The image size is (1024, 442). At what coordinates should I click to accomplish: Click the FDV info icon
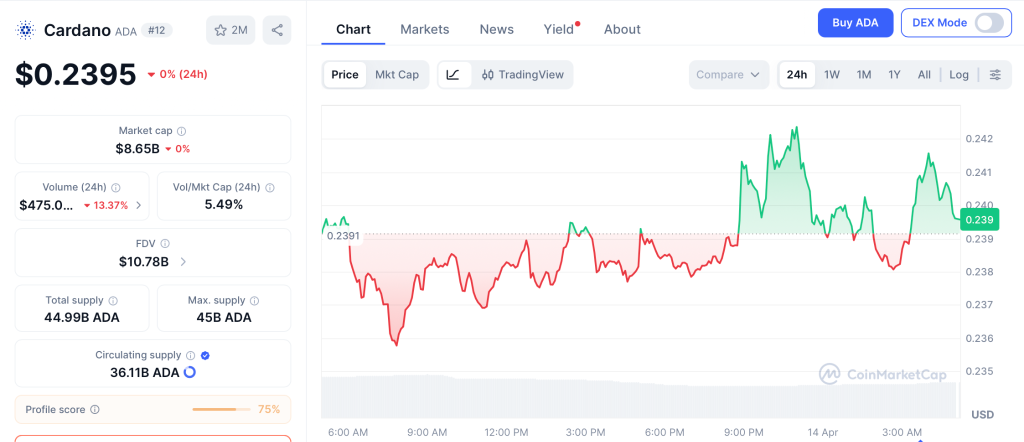[x=165, y=243]
